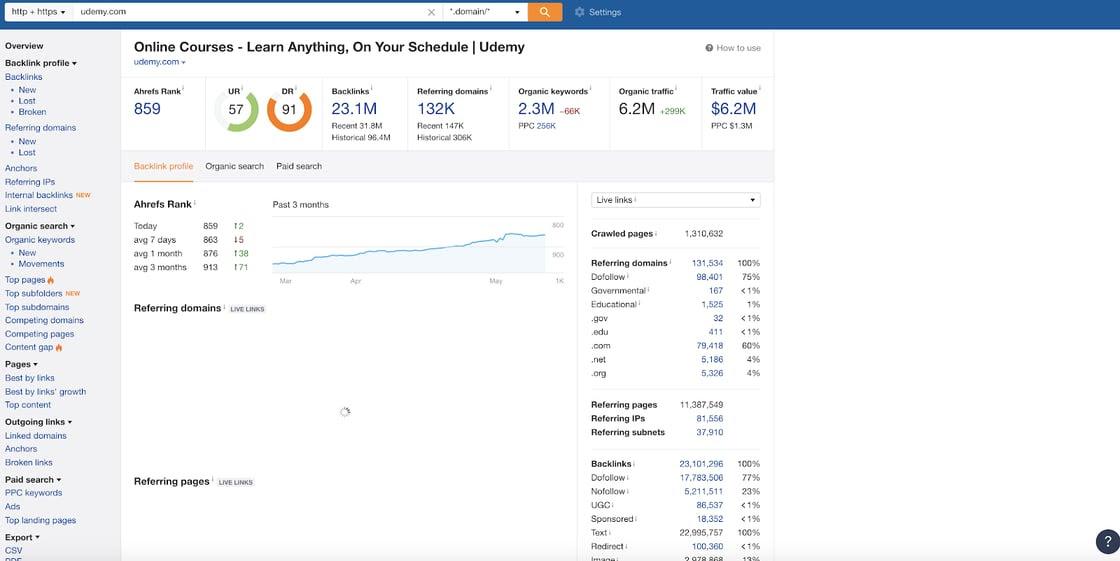Open Ads under Paid search
The height and width of the screenshot is (561, 1120).
[13, 507]
